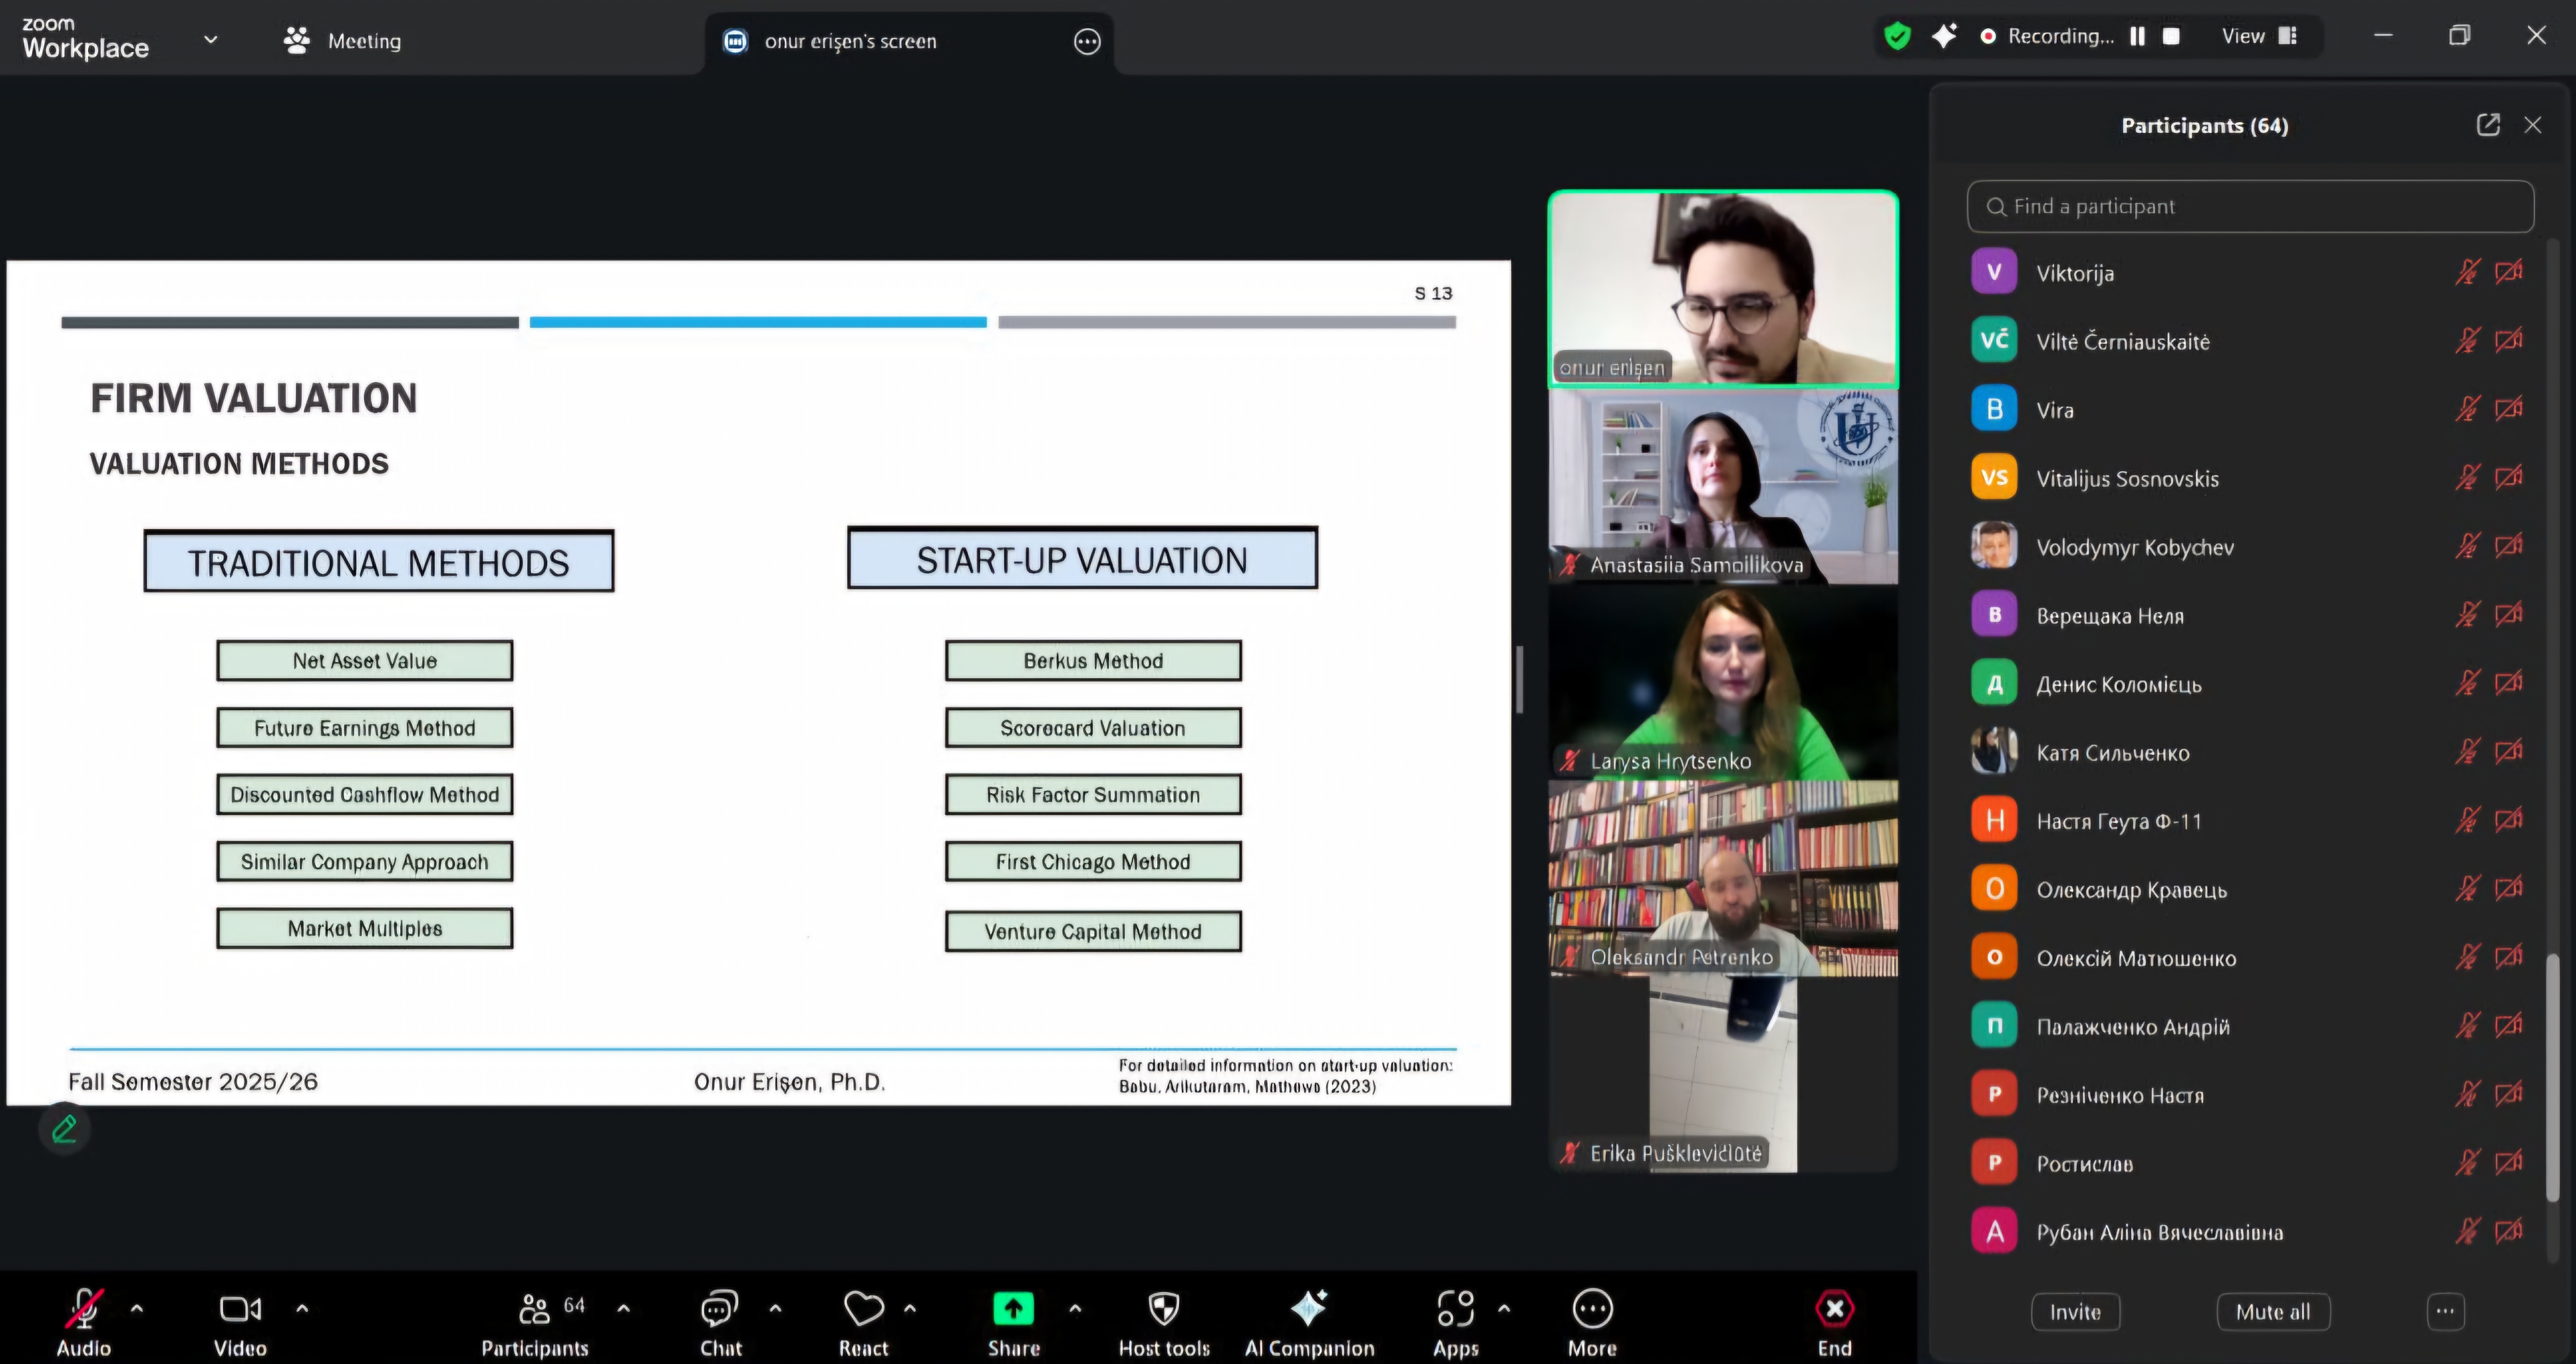Toggle the Video camera on
The image size is (2576, 1364).
[x=240, y=1309]
